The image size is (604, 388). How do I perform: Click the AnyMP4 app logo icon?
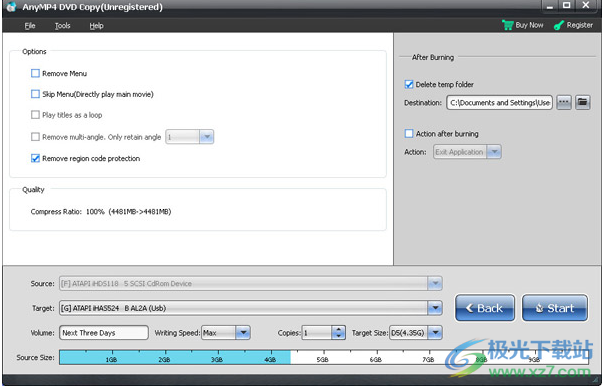[x=11, y=7]
